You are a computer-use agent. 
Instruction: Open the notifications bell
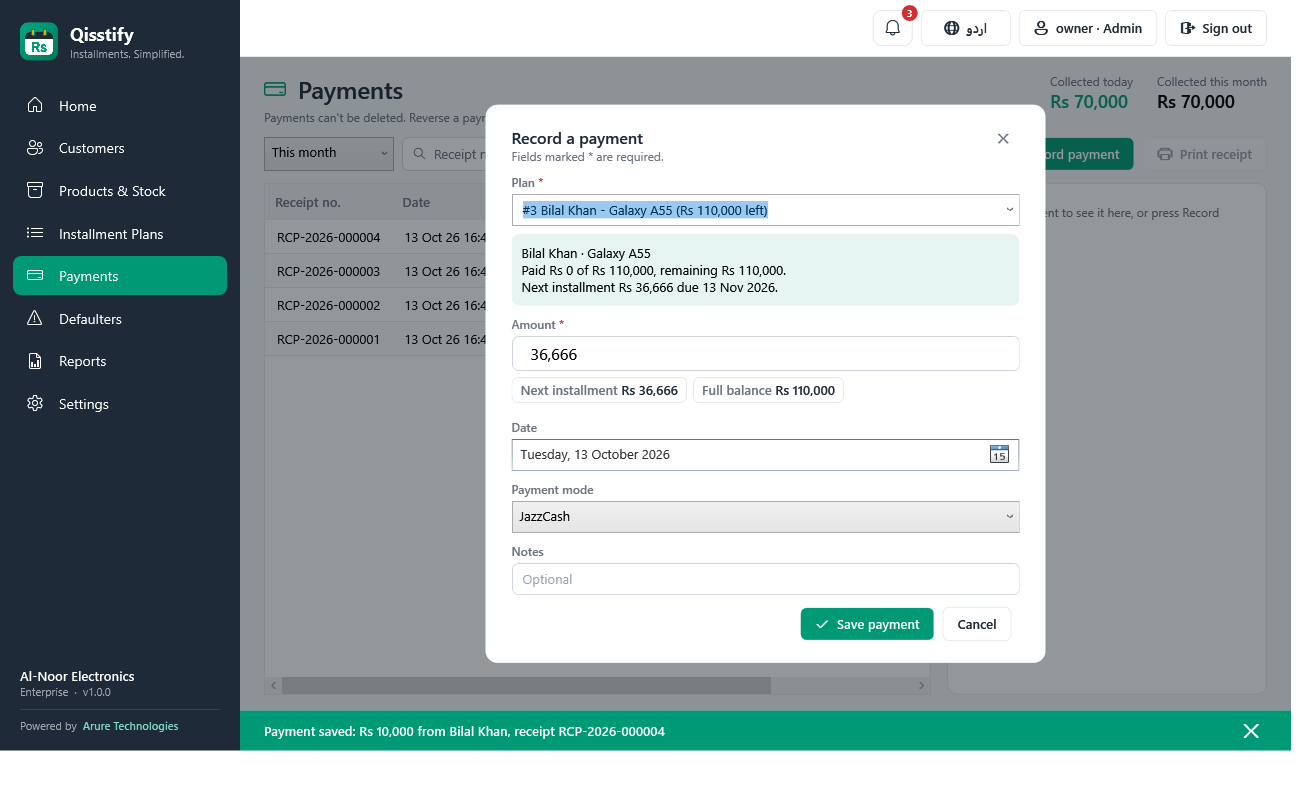pos(893,28)
